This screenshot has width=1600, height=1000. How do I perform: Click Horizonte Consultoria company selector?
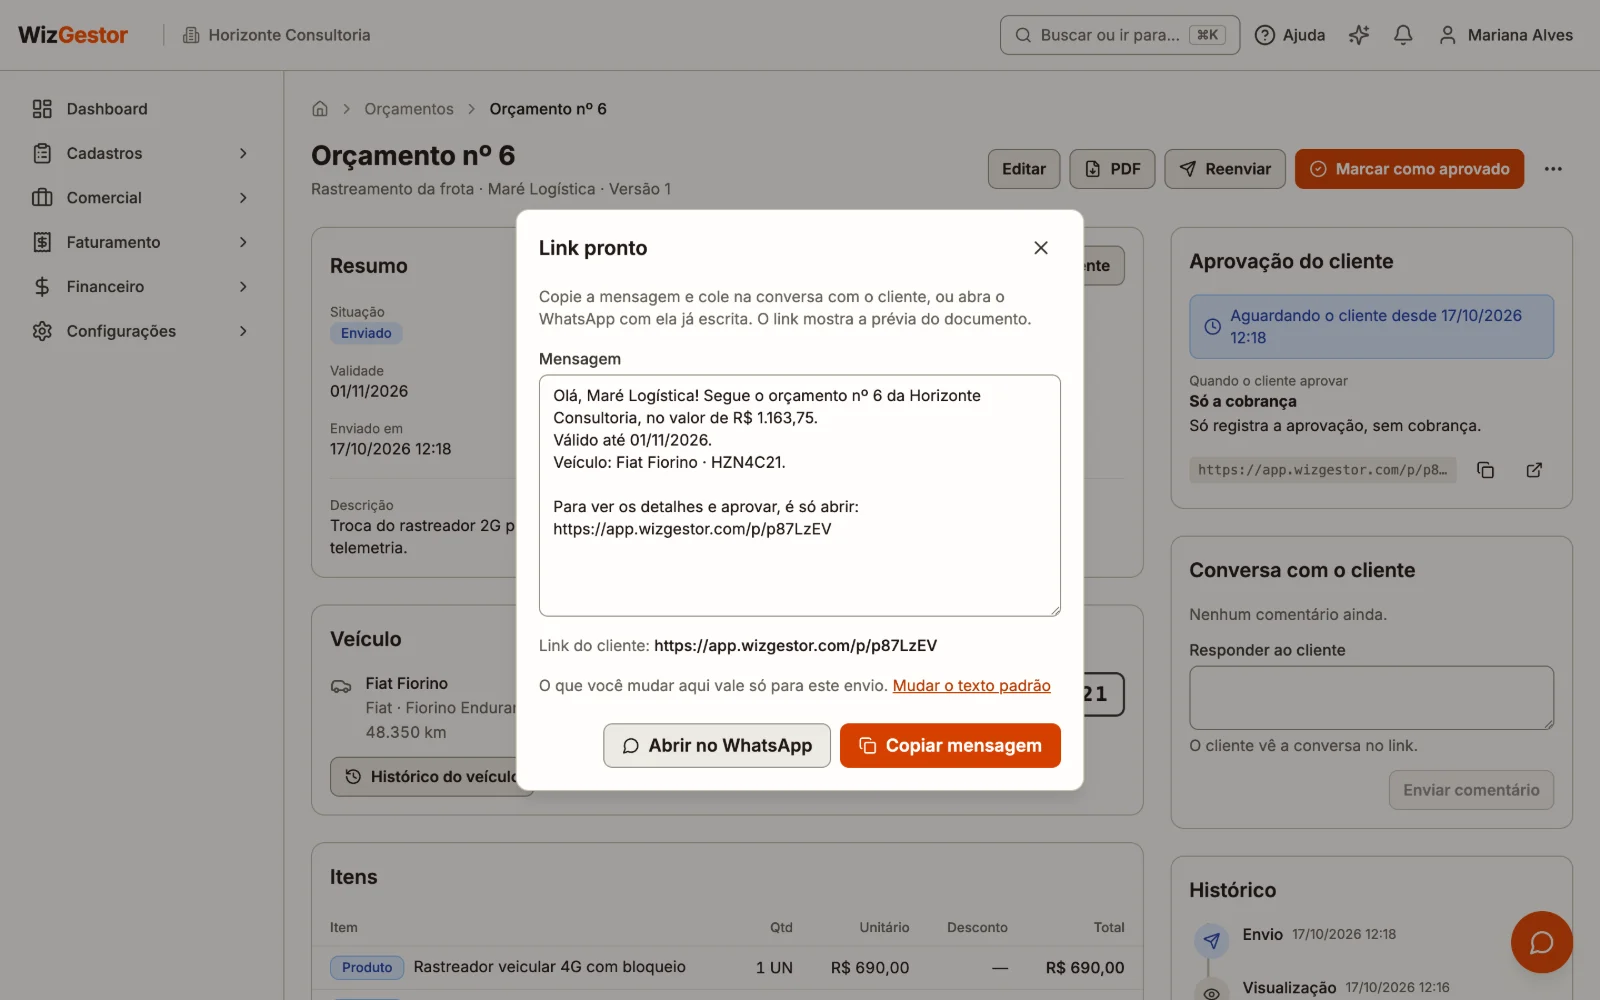[x=276, y=35]
